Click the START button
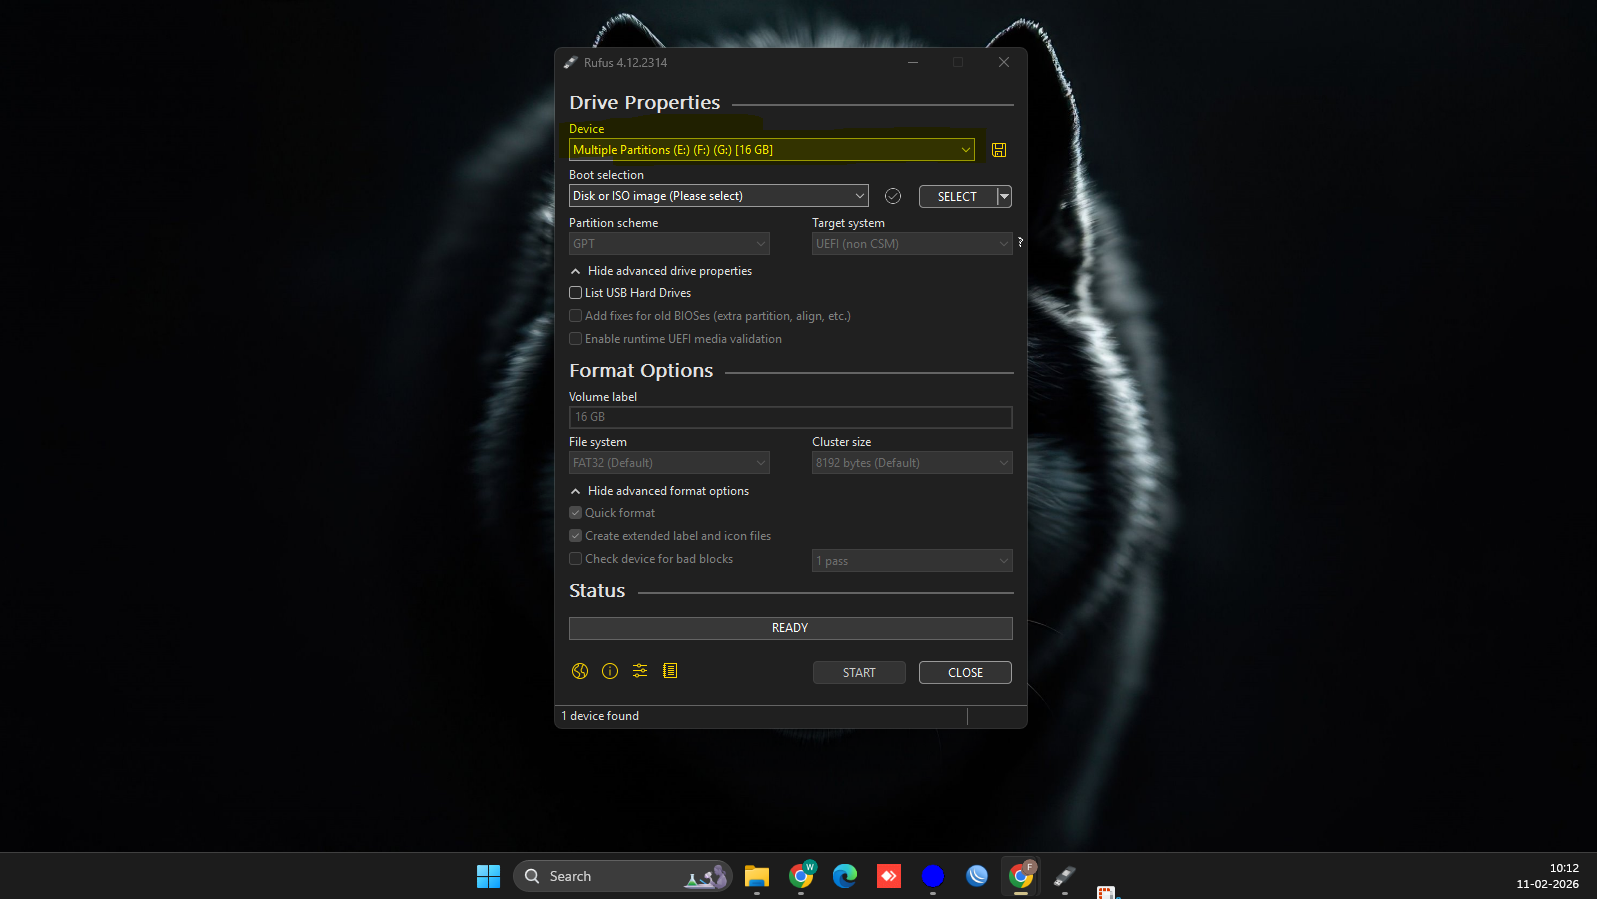1597x899 pixels. (x=859, y=673)
